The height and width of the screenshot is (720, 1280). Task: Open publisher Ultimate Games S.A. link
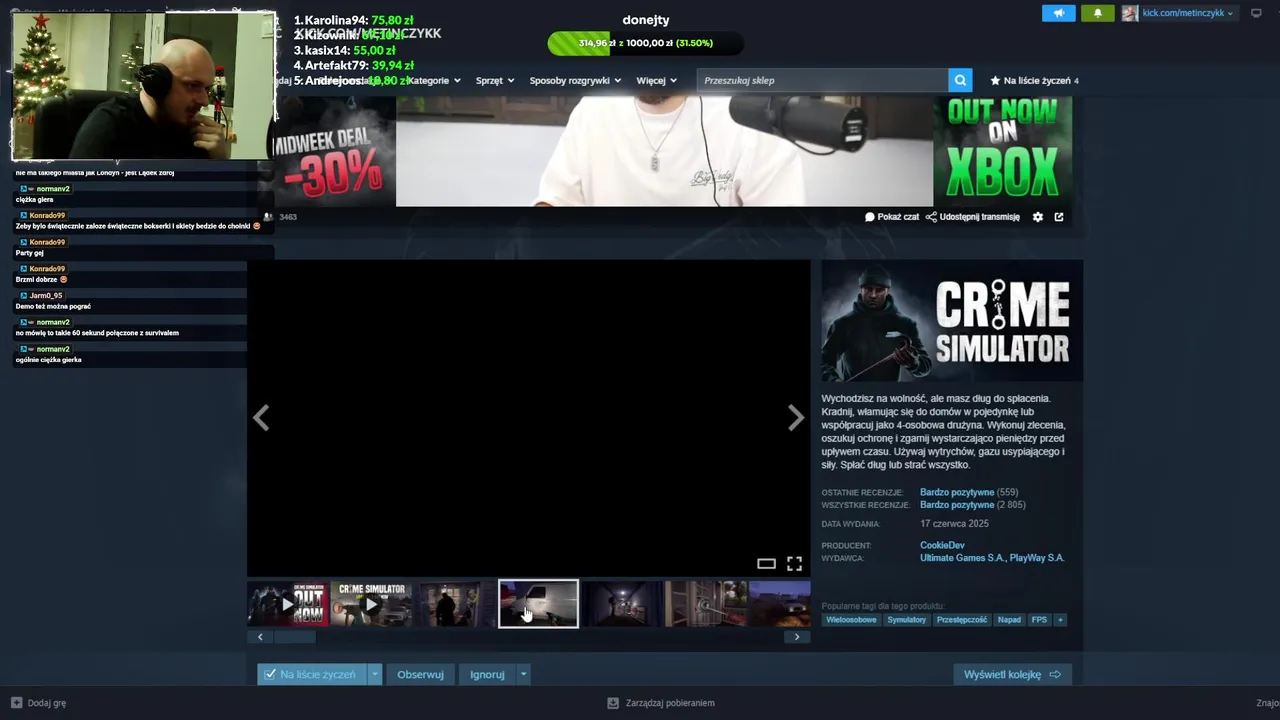961,558
